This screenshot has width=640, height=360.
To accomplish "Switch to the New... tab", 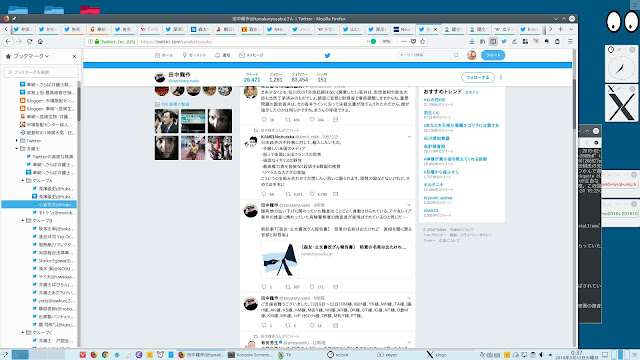I will [402, 29].
